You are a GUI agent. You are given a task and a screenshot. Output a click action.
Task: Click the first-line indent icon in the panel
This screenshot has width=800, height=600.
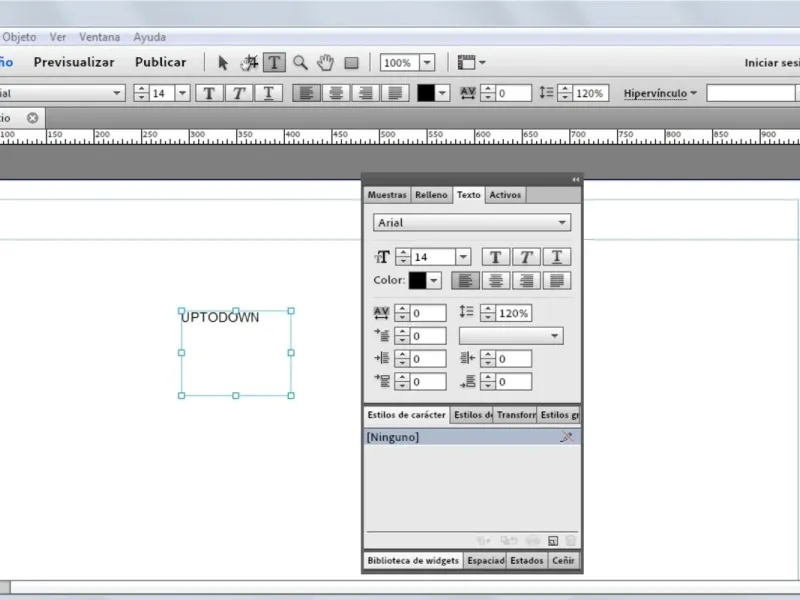point(382,335)
